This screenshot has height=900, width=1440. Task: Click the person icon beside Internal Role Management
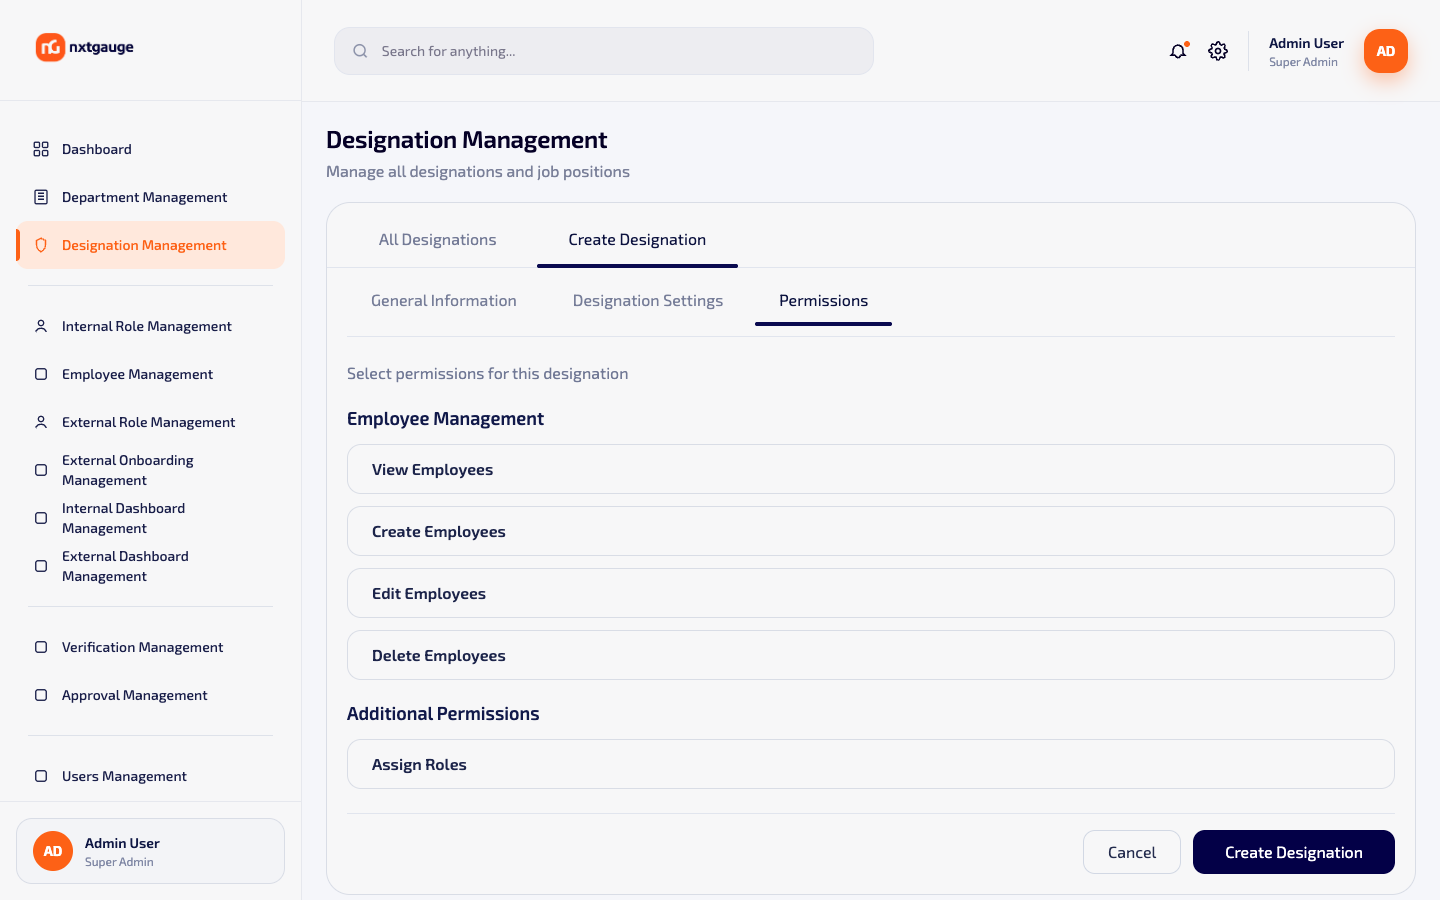pos(41,326)
